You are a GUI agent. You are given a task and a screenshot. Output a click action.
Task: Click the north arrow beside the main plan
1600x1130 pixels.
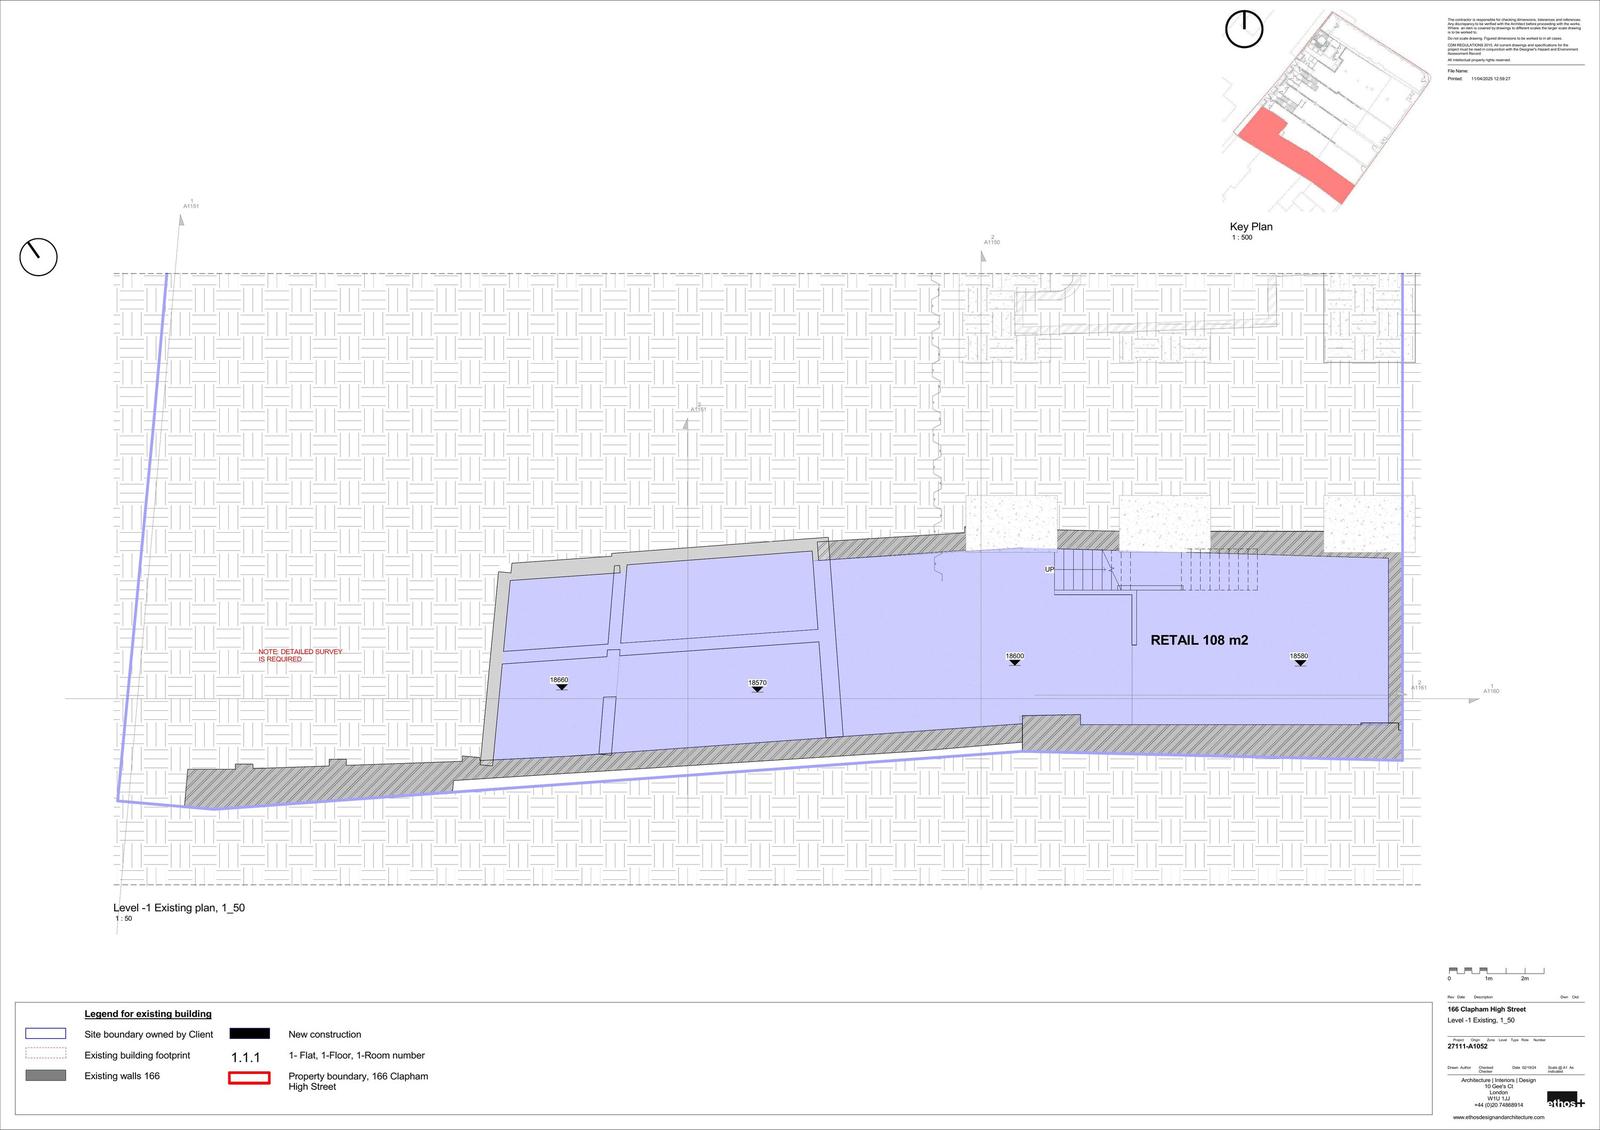(38, 257)
